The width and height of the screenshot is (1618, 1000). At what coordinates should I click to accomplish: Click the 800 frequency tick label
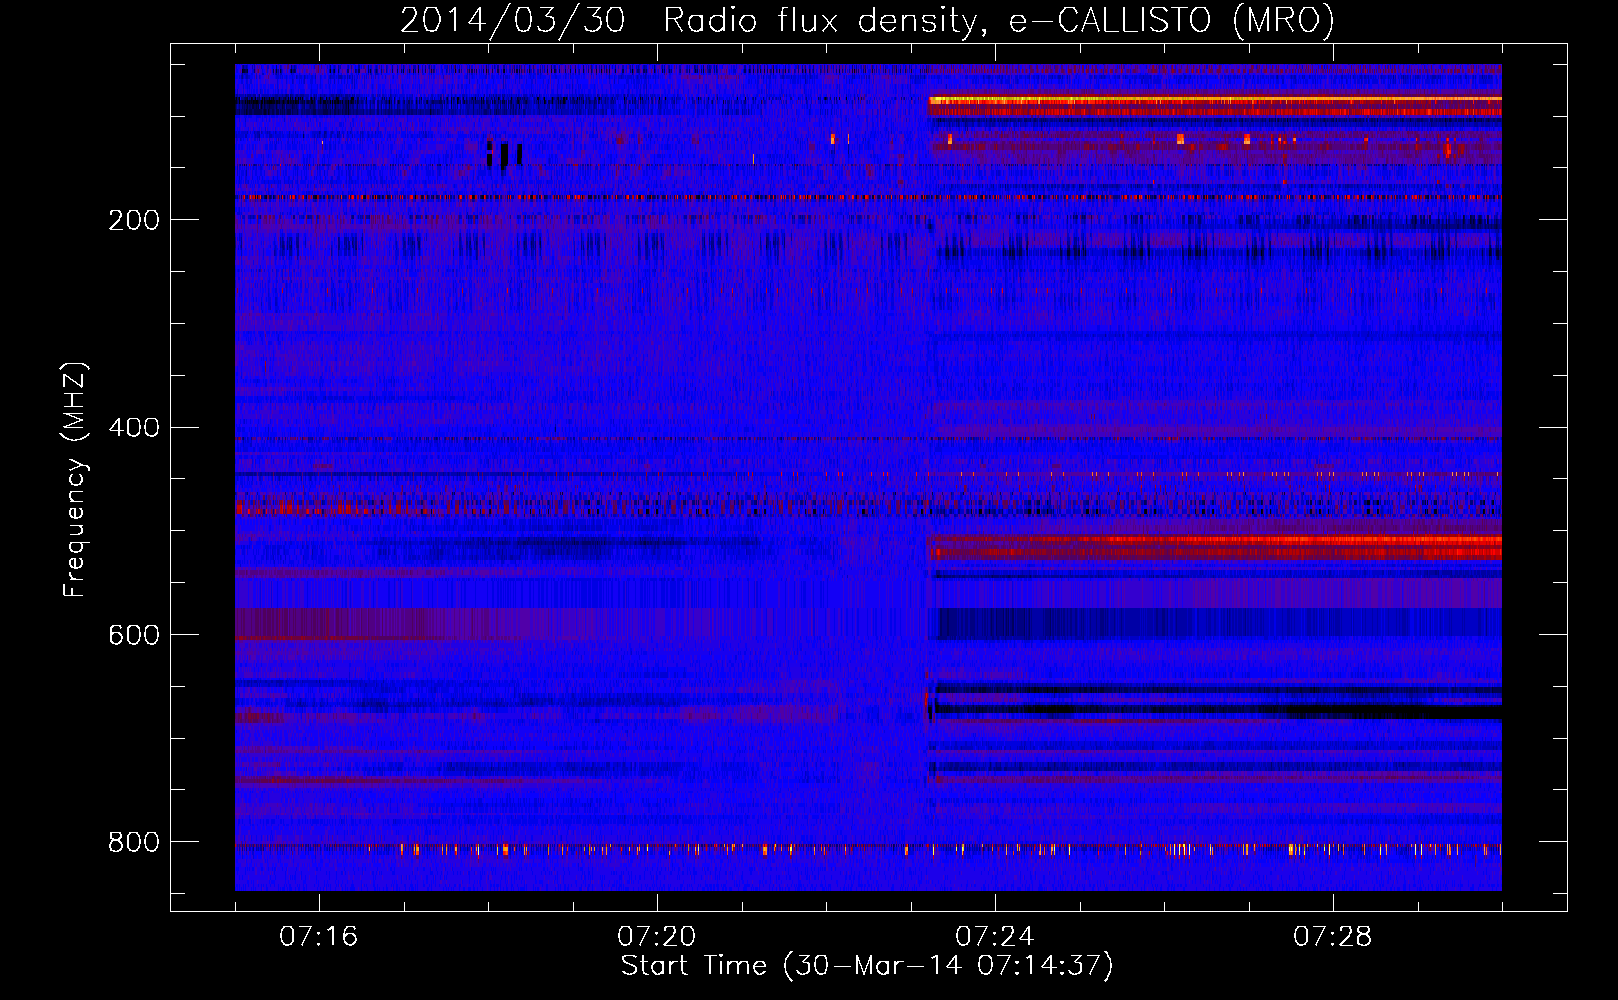134,843
